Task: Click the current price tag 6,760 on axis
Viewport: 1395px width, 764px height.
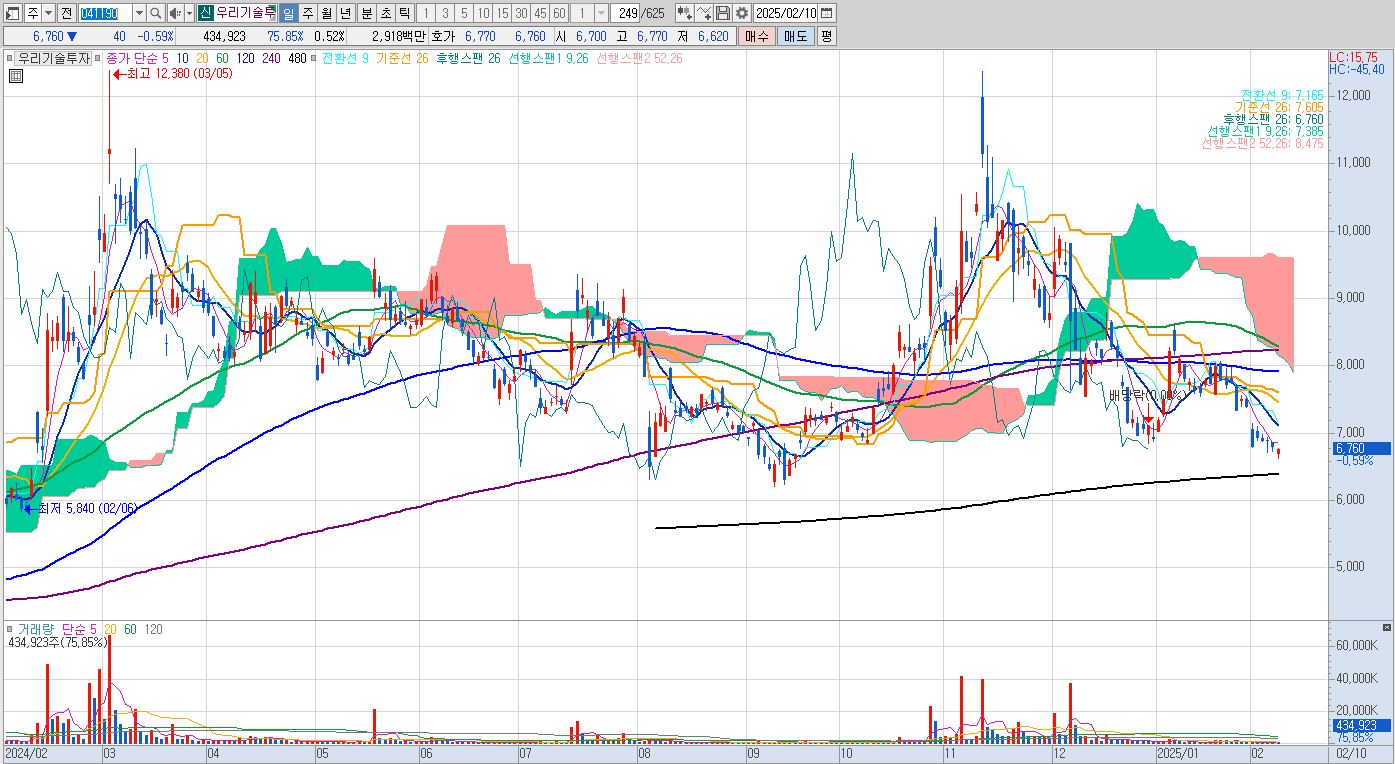Action: tap(1360, 449)
